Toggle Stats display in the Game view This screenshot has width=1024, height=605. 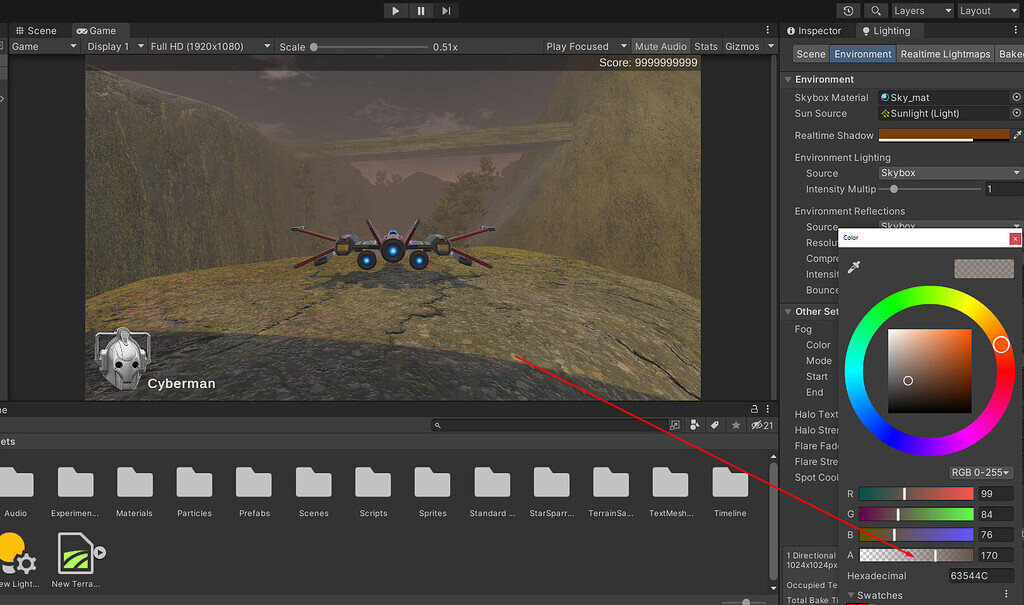point(707,45)
